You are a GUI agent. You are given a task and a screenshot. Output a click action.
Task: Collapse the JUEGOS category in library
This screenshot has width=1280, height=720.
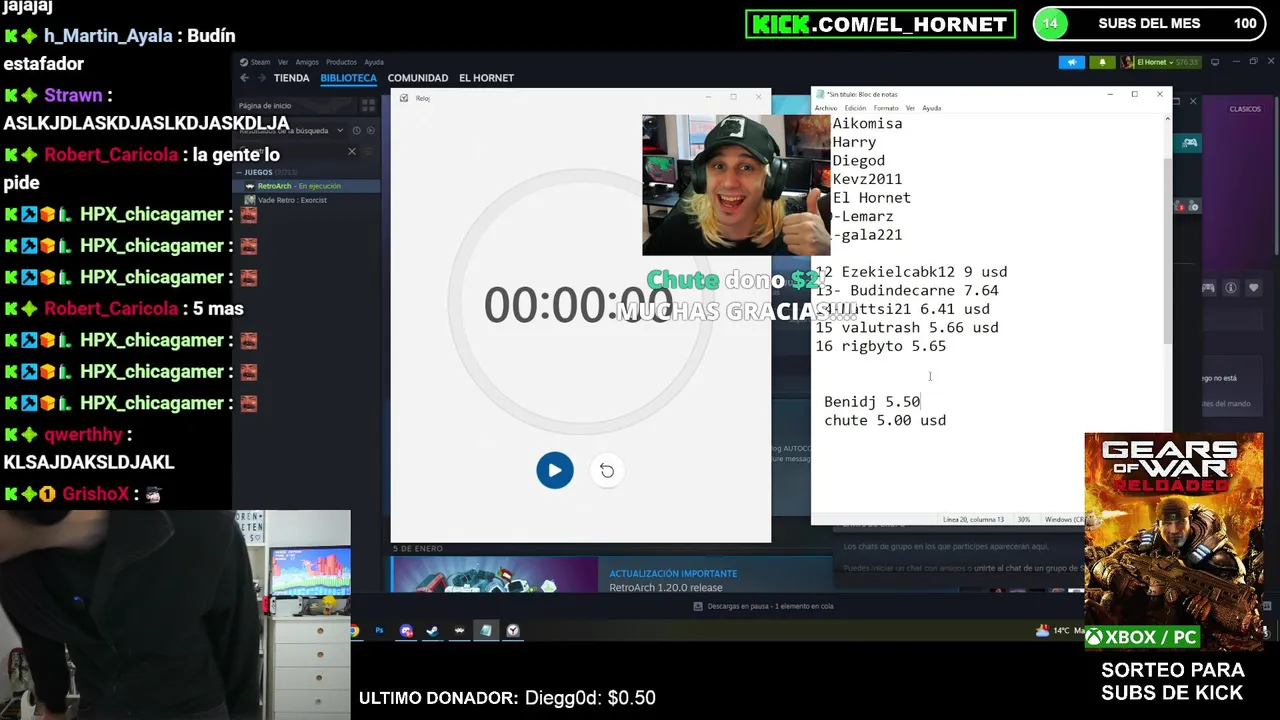pos(240,172)
